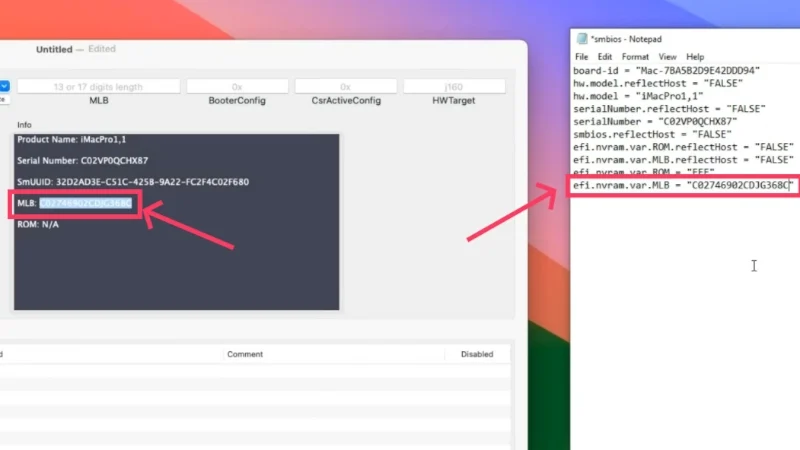Open the View menu in Notepad
This screenshot has height=450, width=800.
pyautogui.click(x=667, y=57)
